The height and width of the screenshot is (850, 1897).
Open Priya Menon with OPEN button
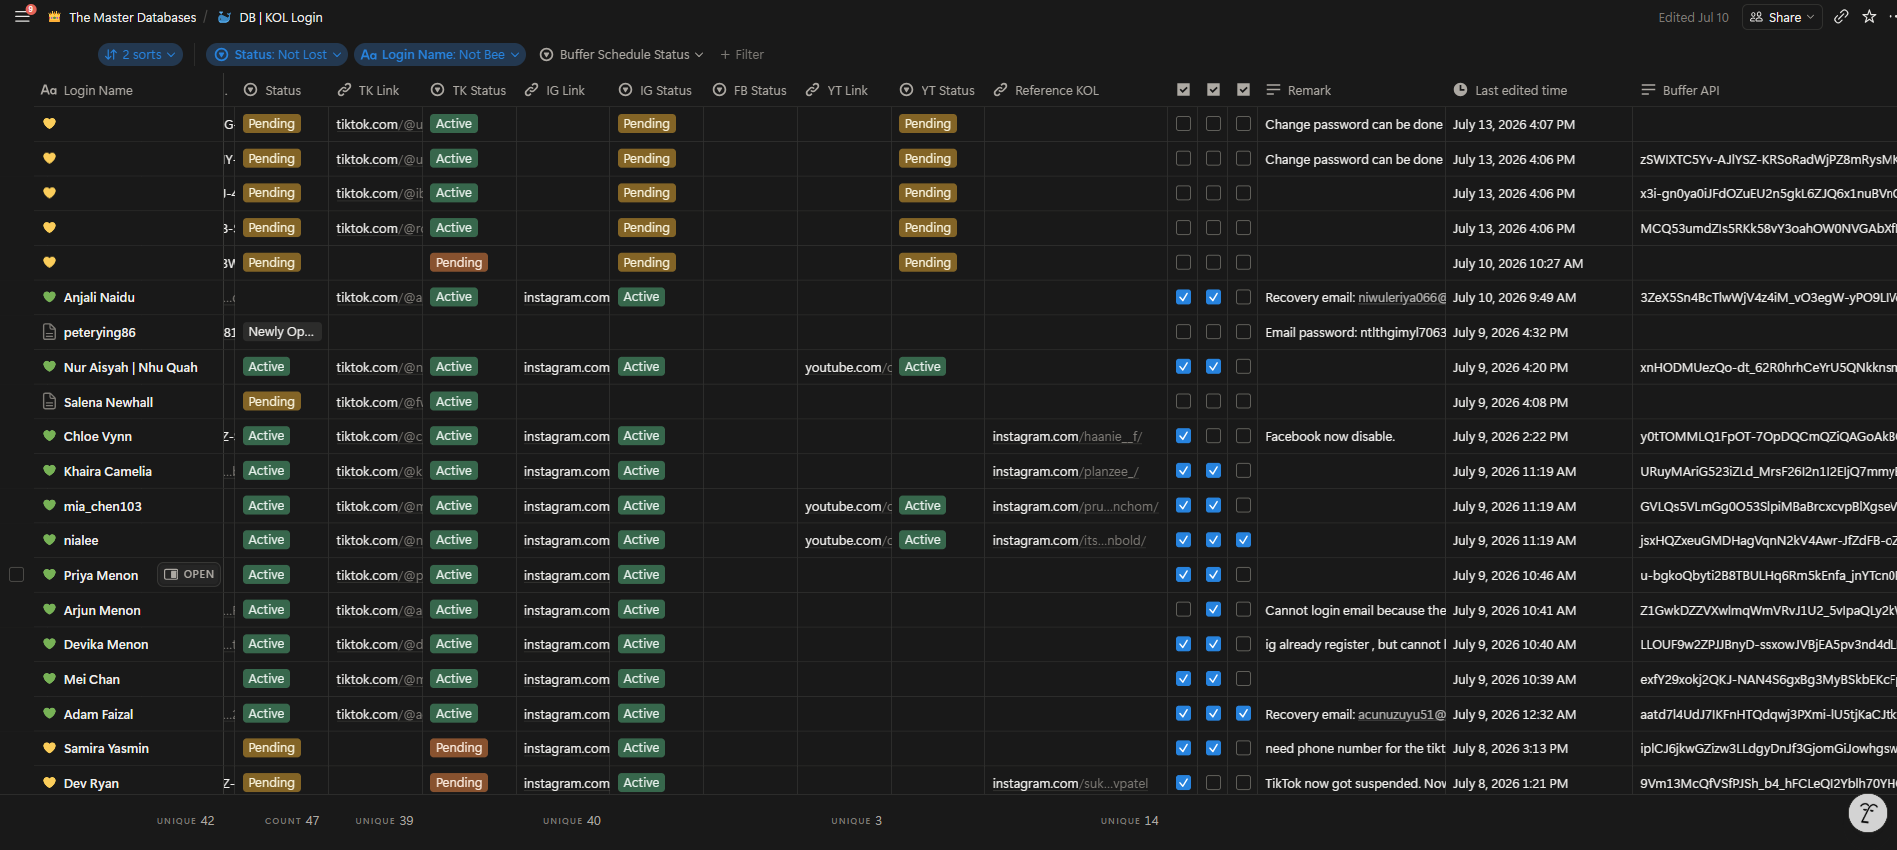tap(189, 574)
